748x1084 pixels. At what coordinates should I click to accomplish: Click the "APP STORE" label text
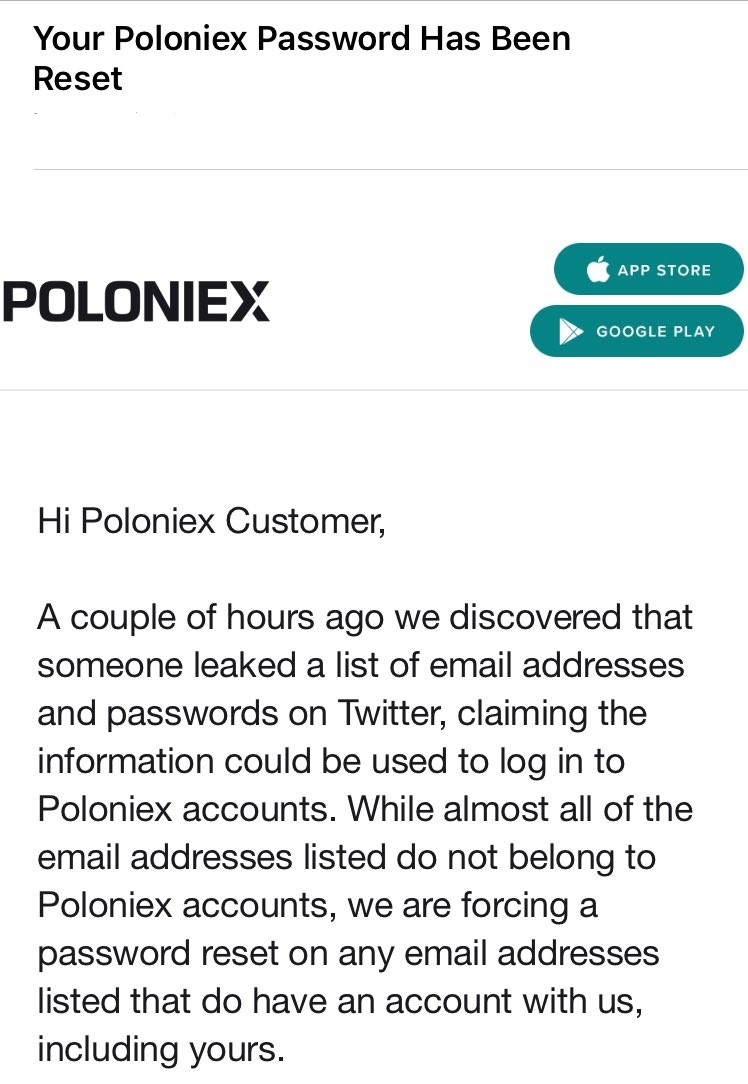click(664, 270)
